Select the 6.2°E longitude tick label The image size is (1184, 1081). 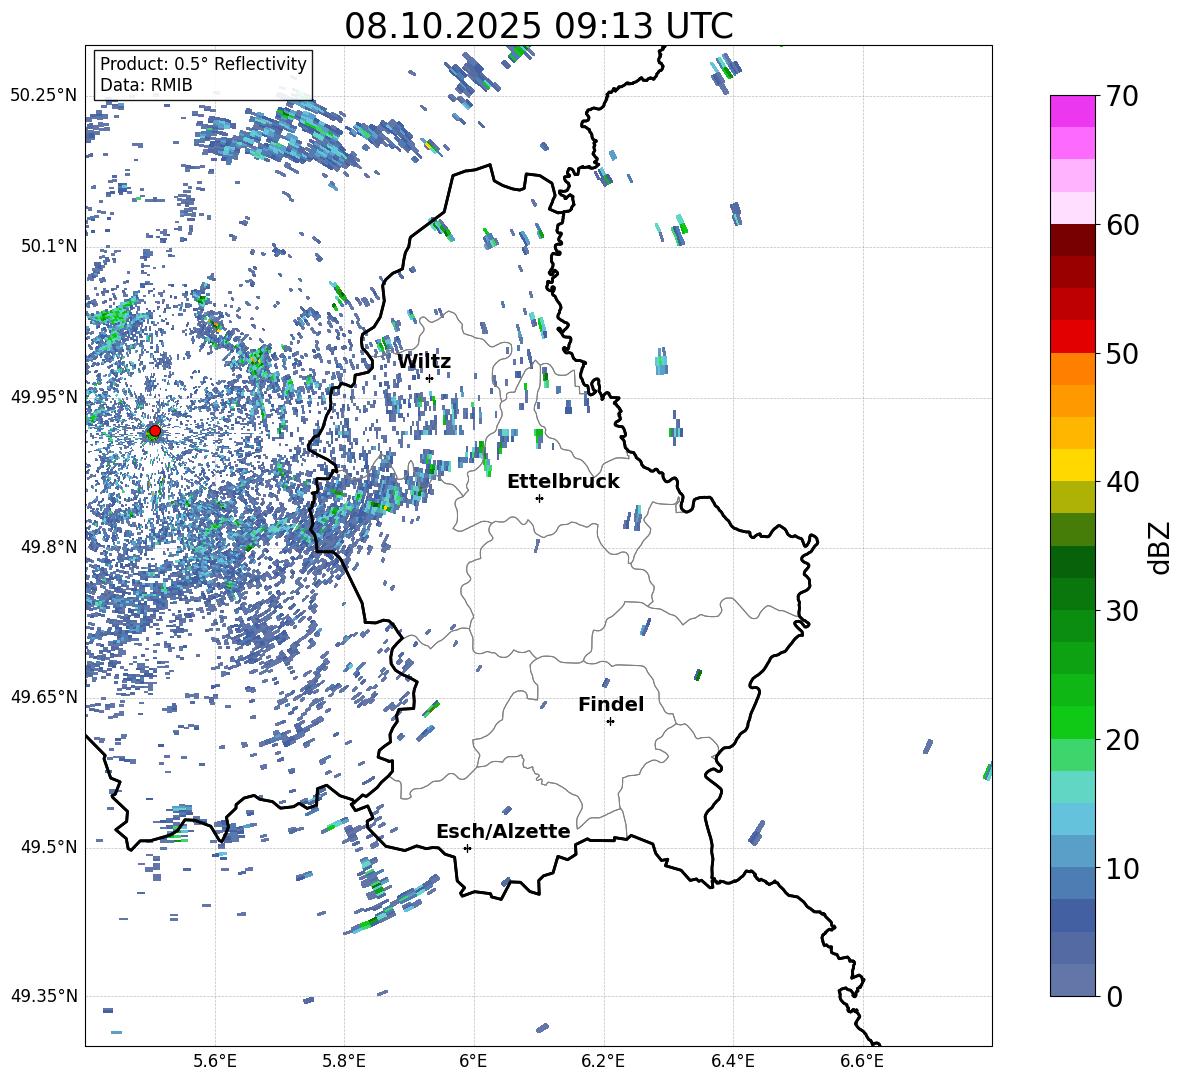click(x=603, y=1060)
